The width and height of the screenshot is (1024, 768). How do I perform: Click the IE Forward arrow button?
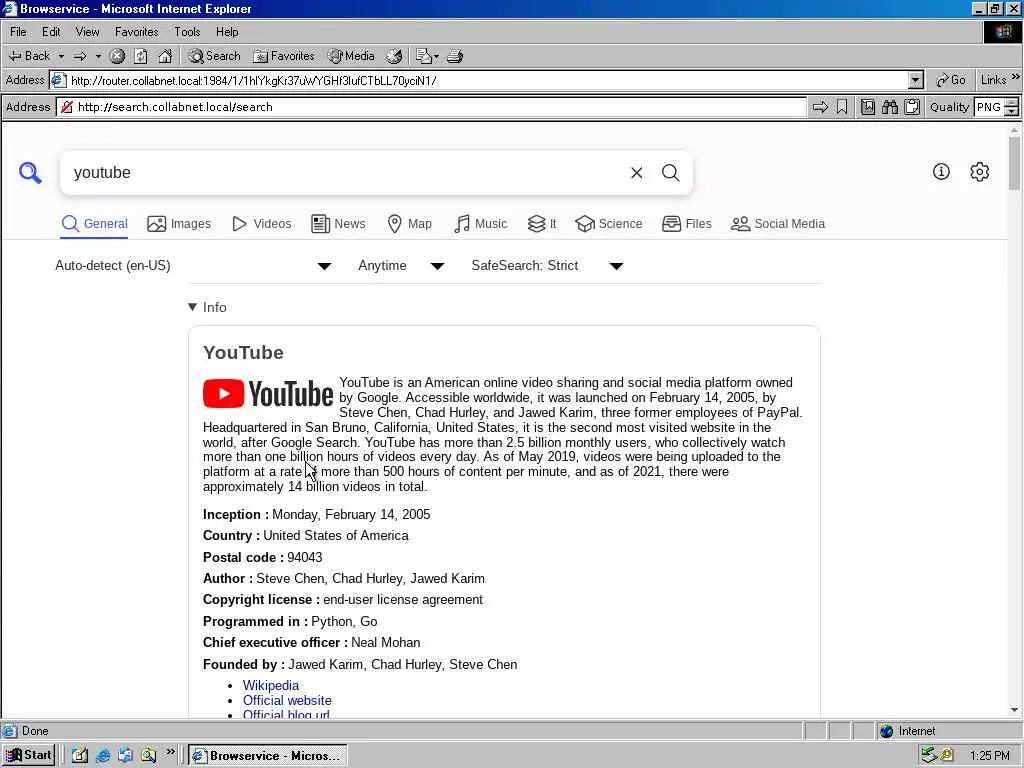click(80, 56)
